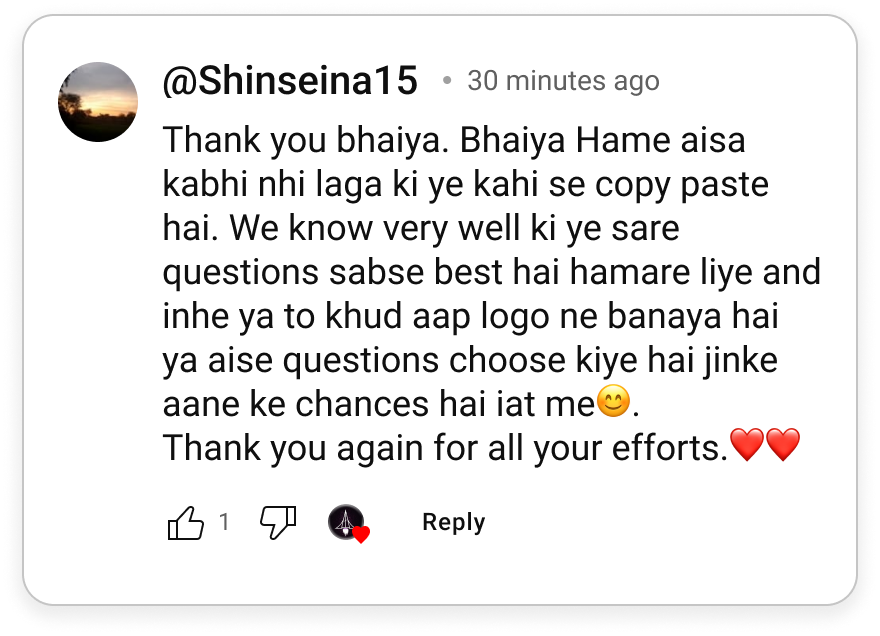Click the "Thank you again for all your efforts" line

443,448
